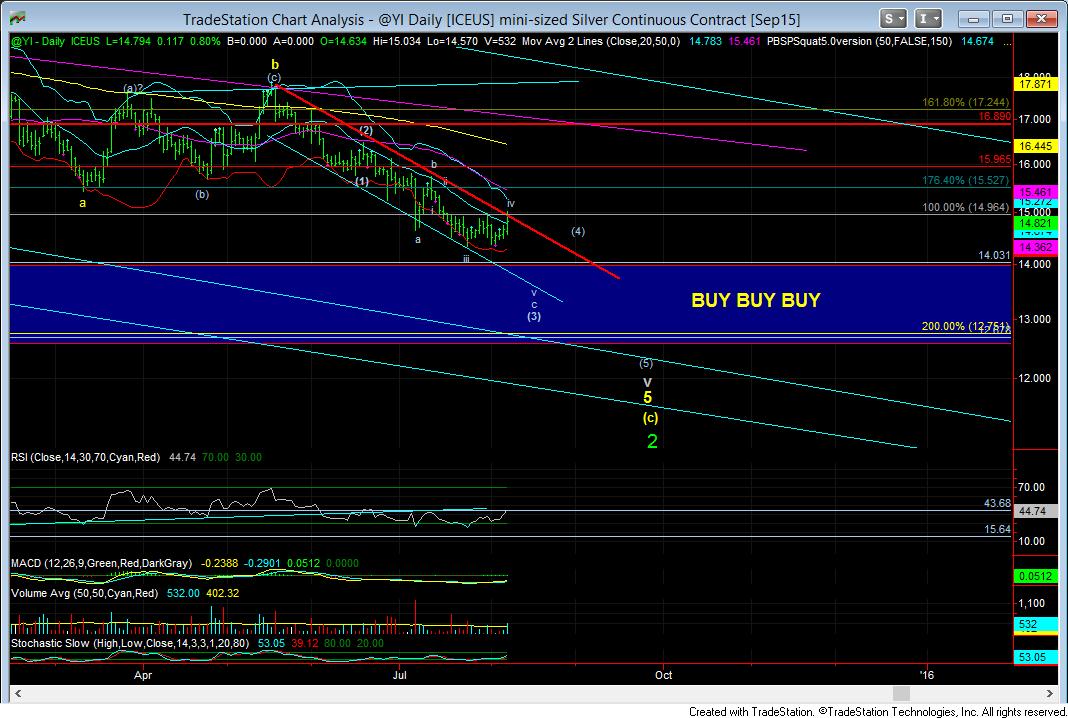Open the I dropdown in title bar

(928, 18)
